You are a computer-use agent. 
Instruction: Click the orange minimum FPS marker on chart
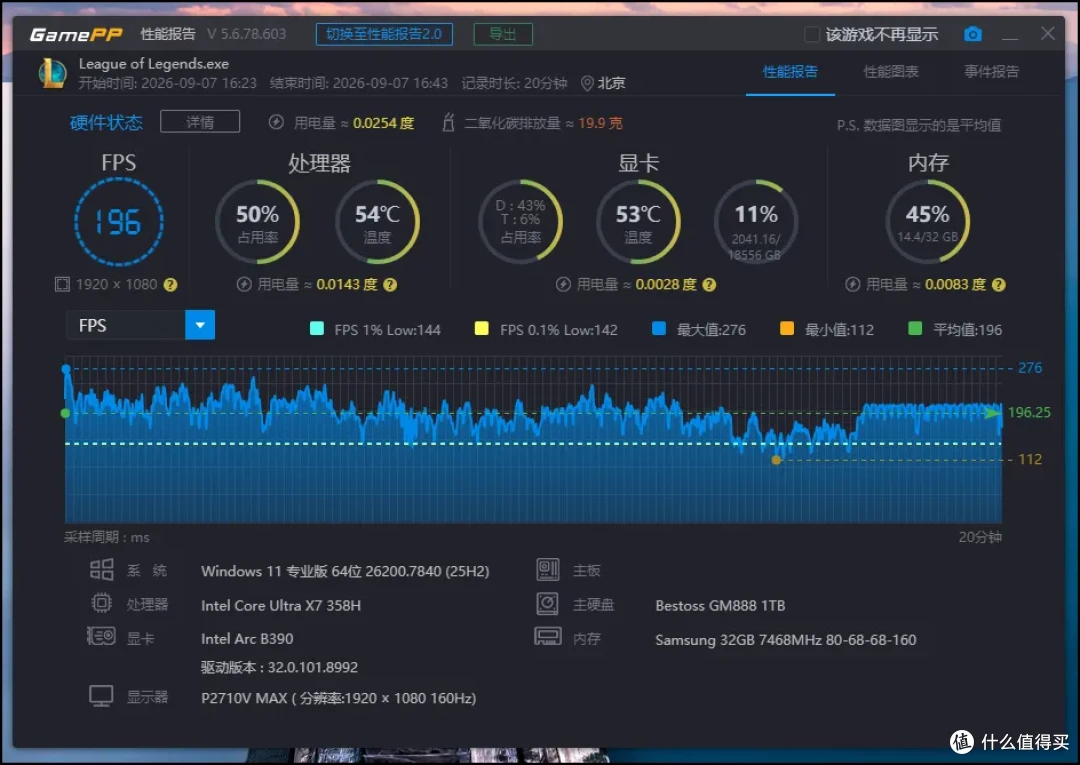pos(776,459)
